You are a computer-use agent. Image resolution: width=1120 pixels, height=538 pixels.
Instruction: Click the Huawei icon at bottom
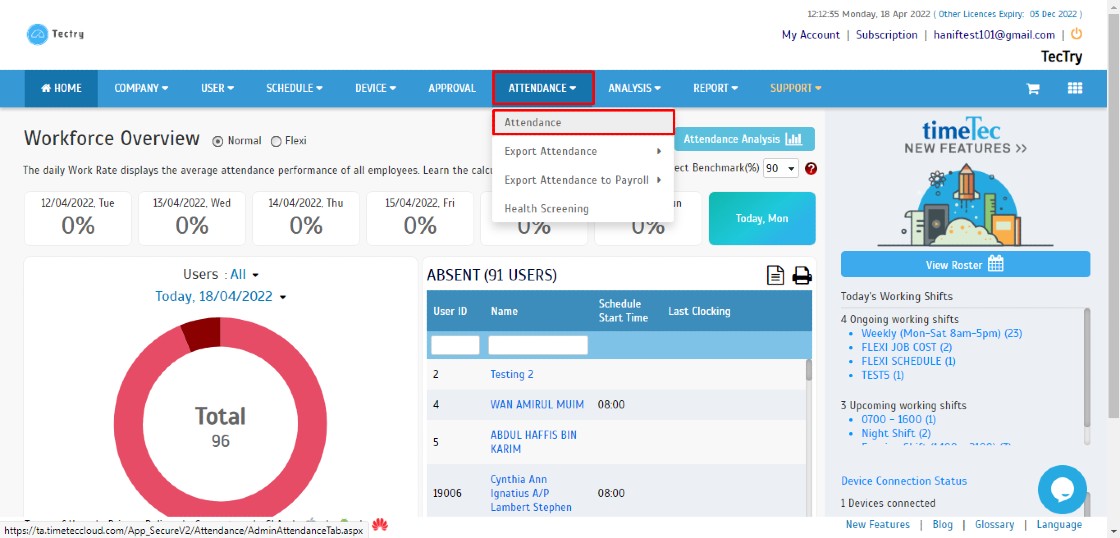click(379, 524)
